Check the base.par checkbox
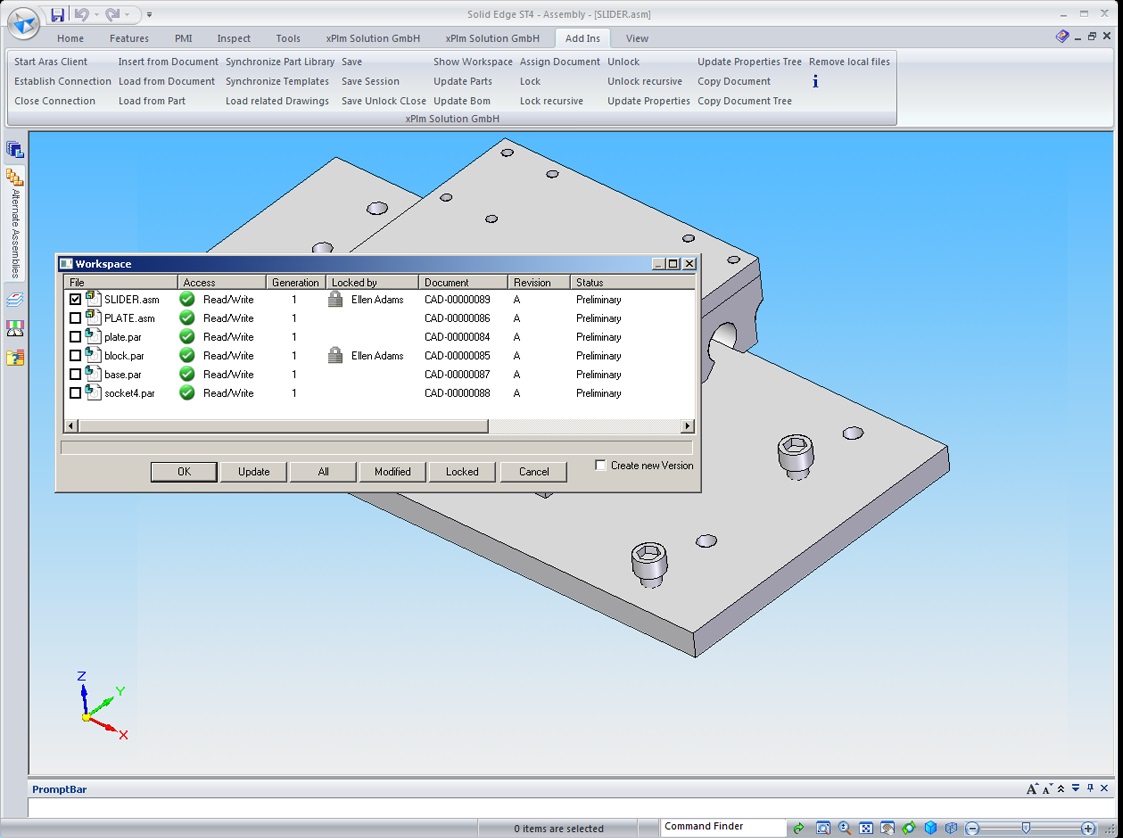Viewport: 1123px width, 838px height. click(x=75, y=374)
